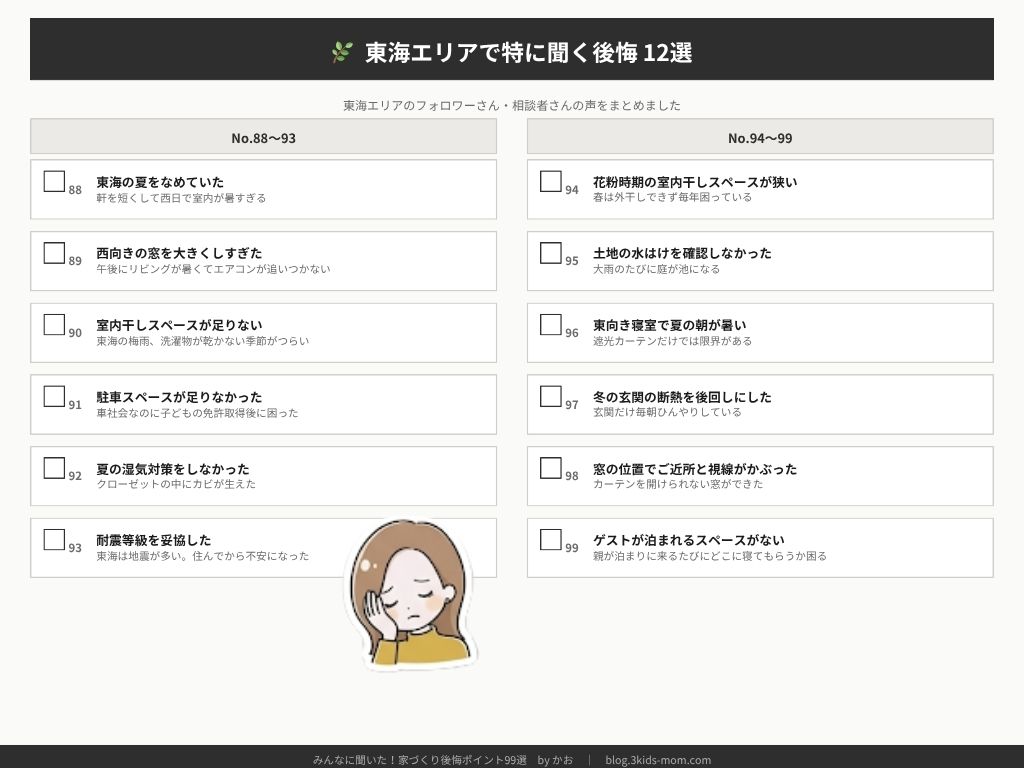Select the No.88〜93 column header
Viewport: 1024px width, 768px height.
(x=263, y=137)
